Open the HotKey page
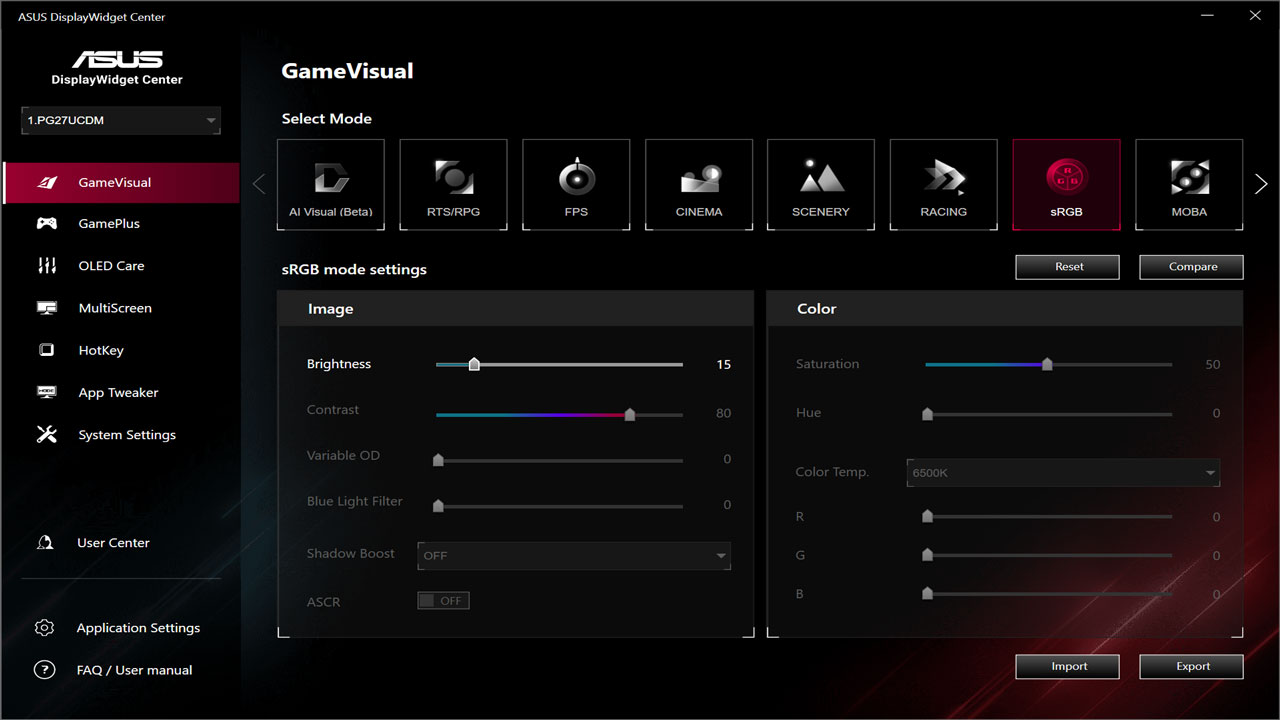1280x720 pixels. [101, 350]
